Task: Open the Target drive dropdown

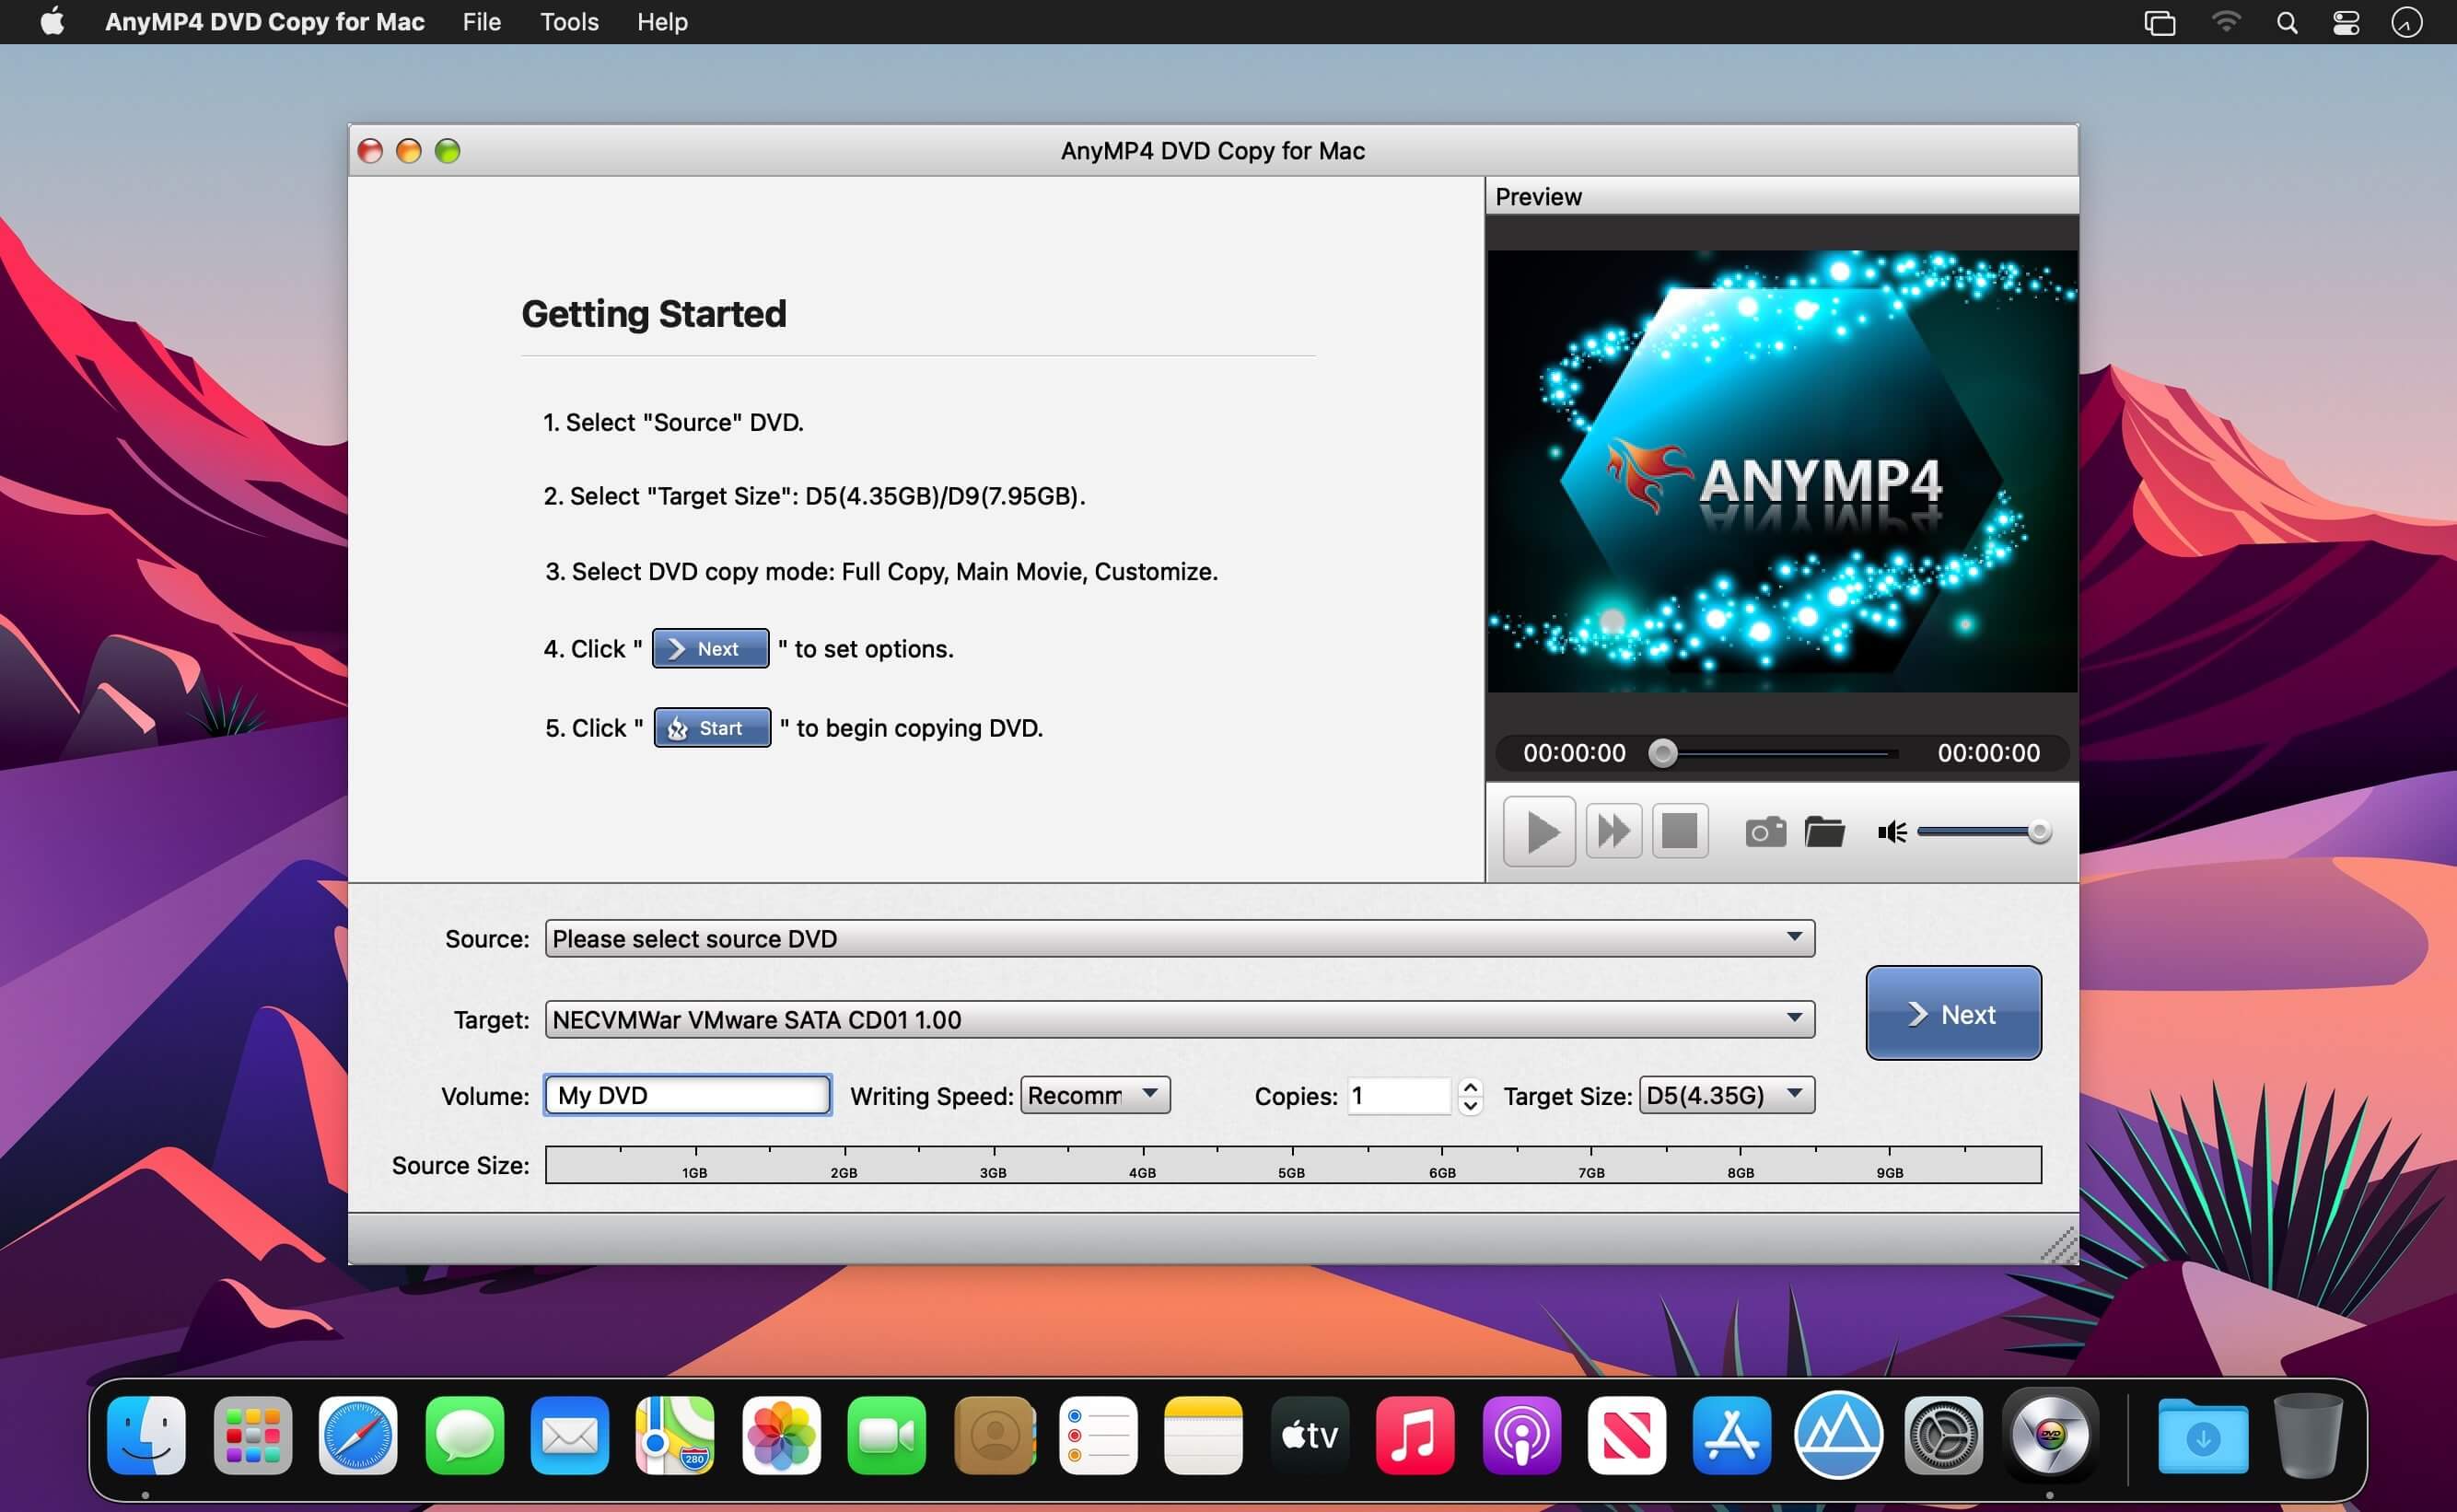Action: (x=1794, y=1019)
